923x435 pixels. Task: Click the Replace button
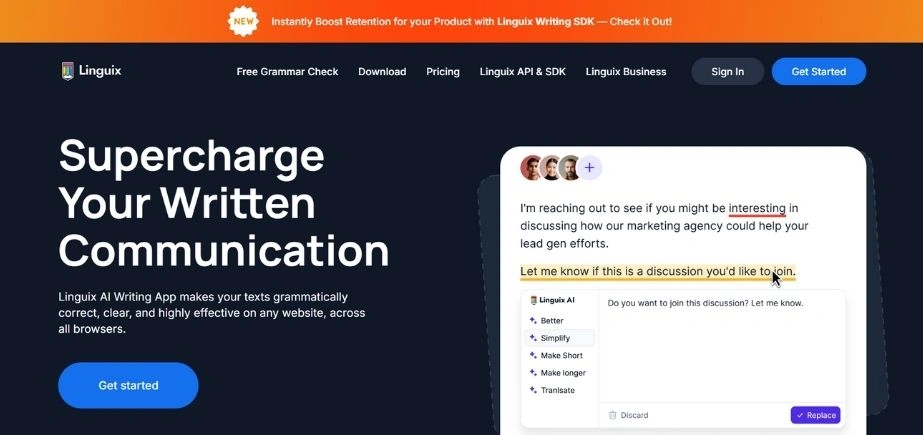click(x=815, y=415)
